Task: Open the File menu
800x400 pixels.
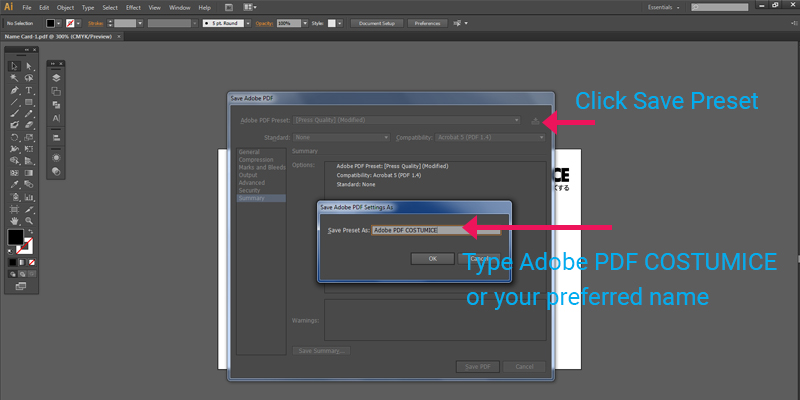Action: coord(27,8)
